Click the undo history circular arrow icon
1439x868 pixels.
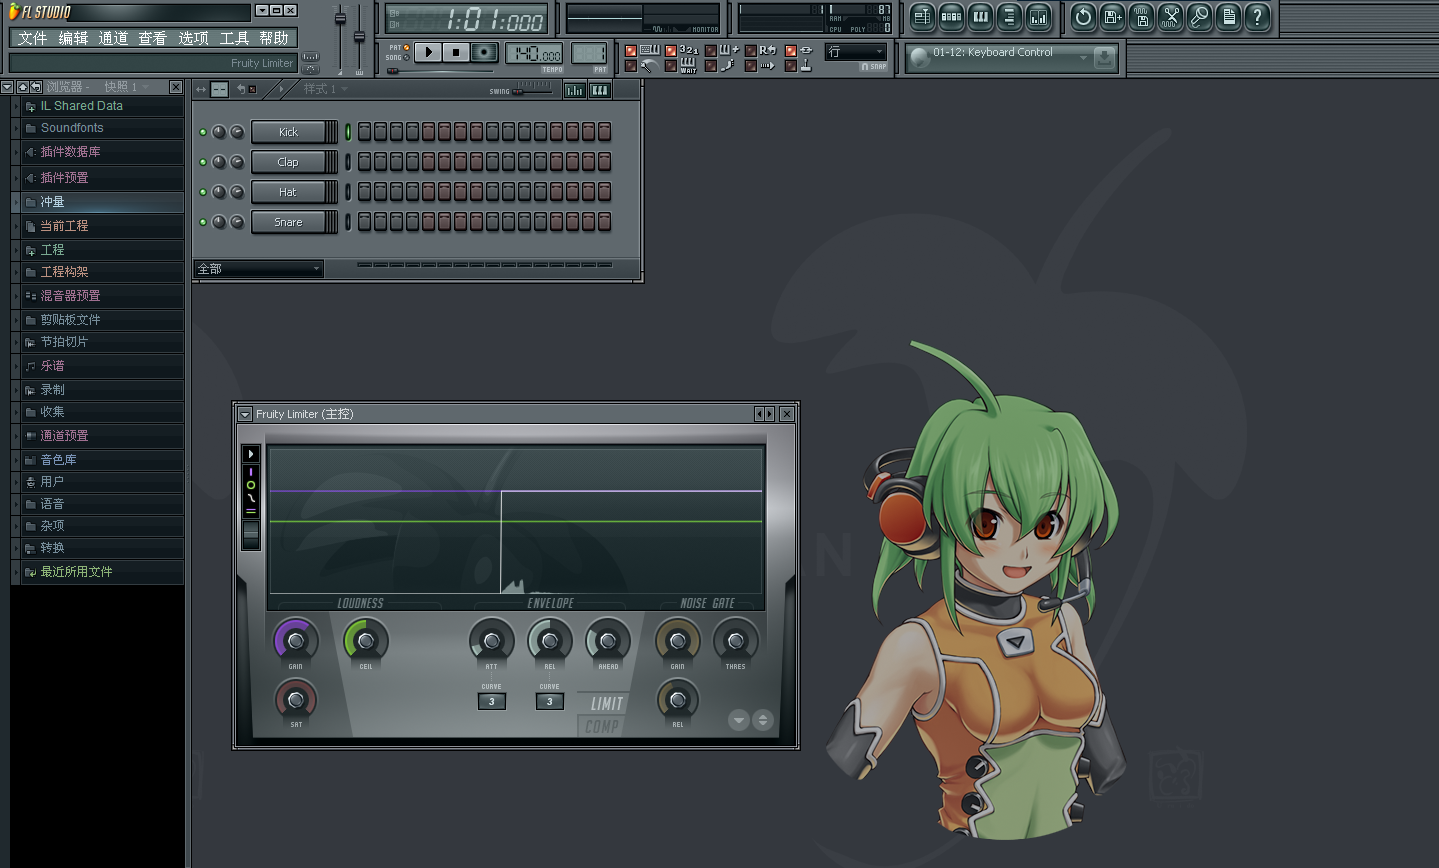click(x=1083, y=16)
